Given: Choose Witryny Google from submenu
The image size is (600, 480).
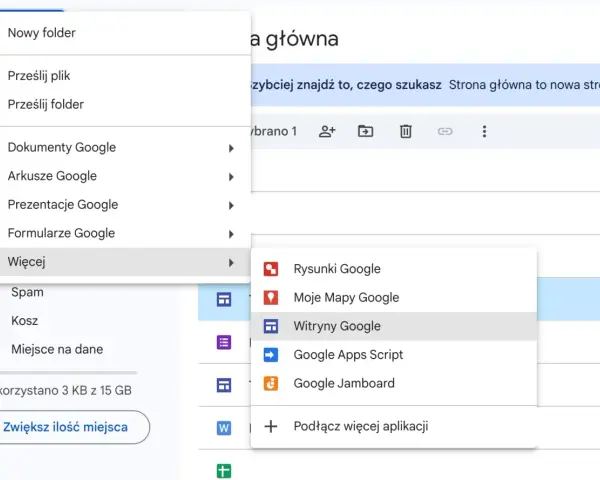Looking at the screenshot, I should pos(394,326).
